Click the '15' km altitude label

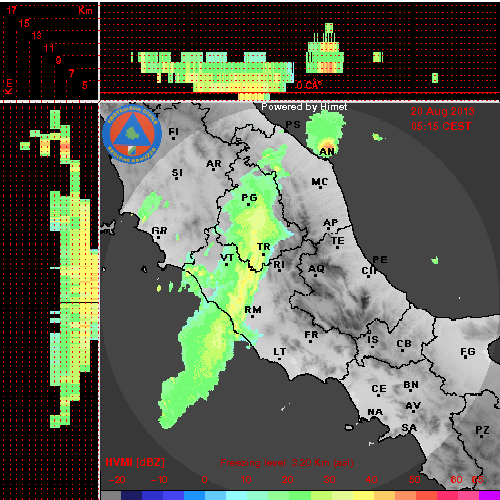[x=24, y=23]
